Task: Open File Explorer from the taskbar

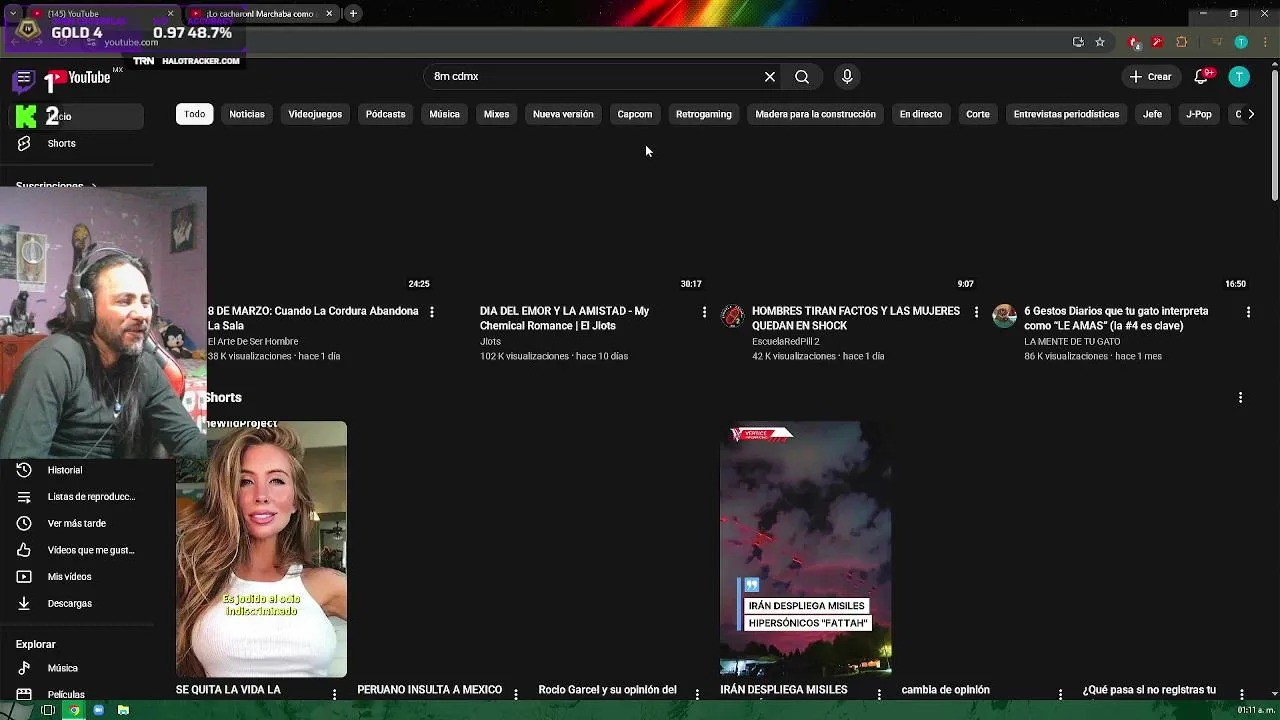Action: pos(123,710)
